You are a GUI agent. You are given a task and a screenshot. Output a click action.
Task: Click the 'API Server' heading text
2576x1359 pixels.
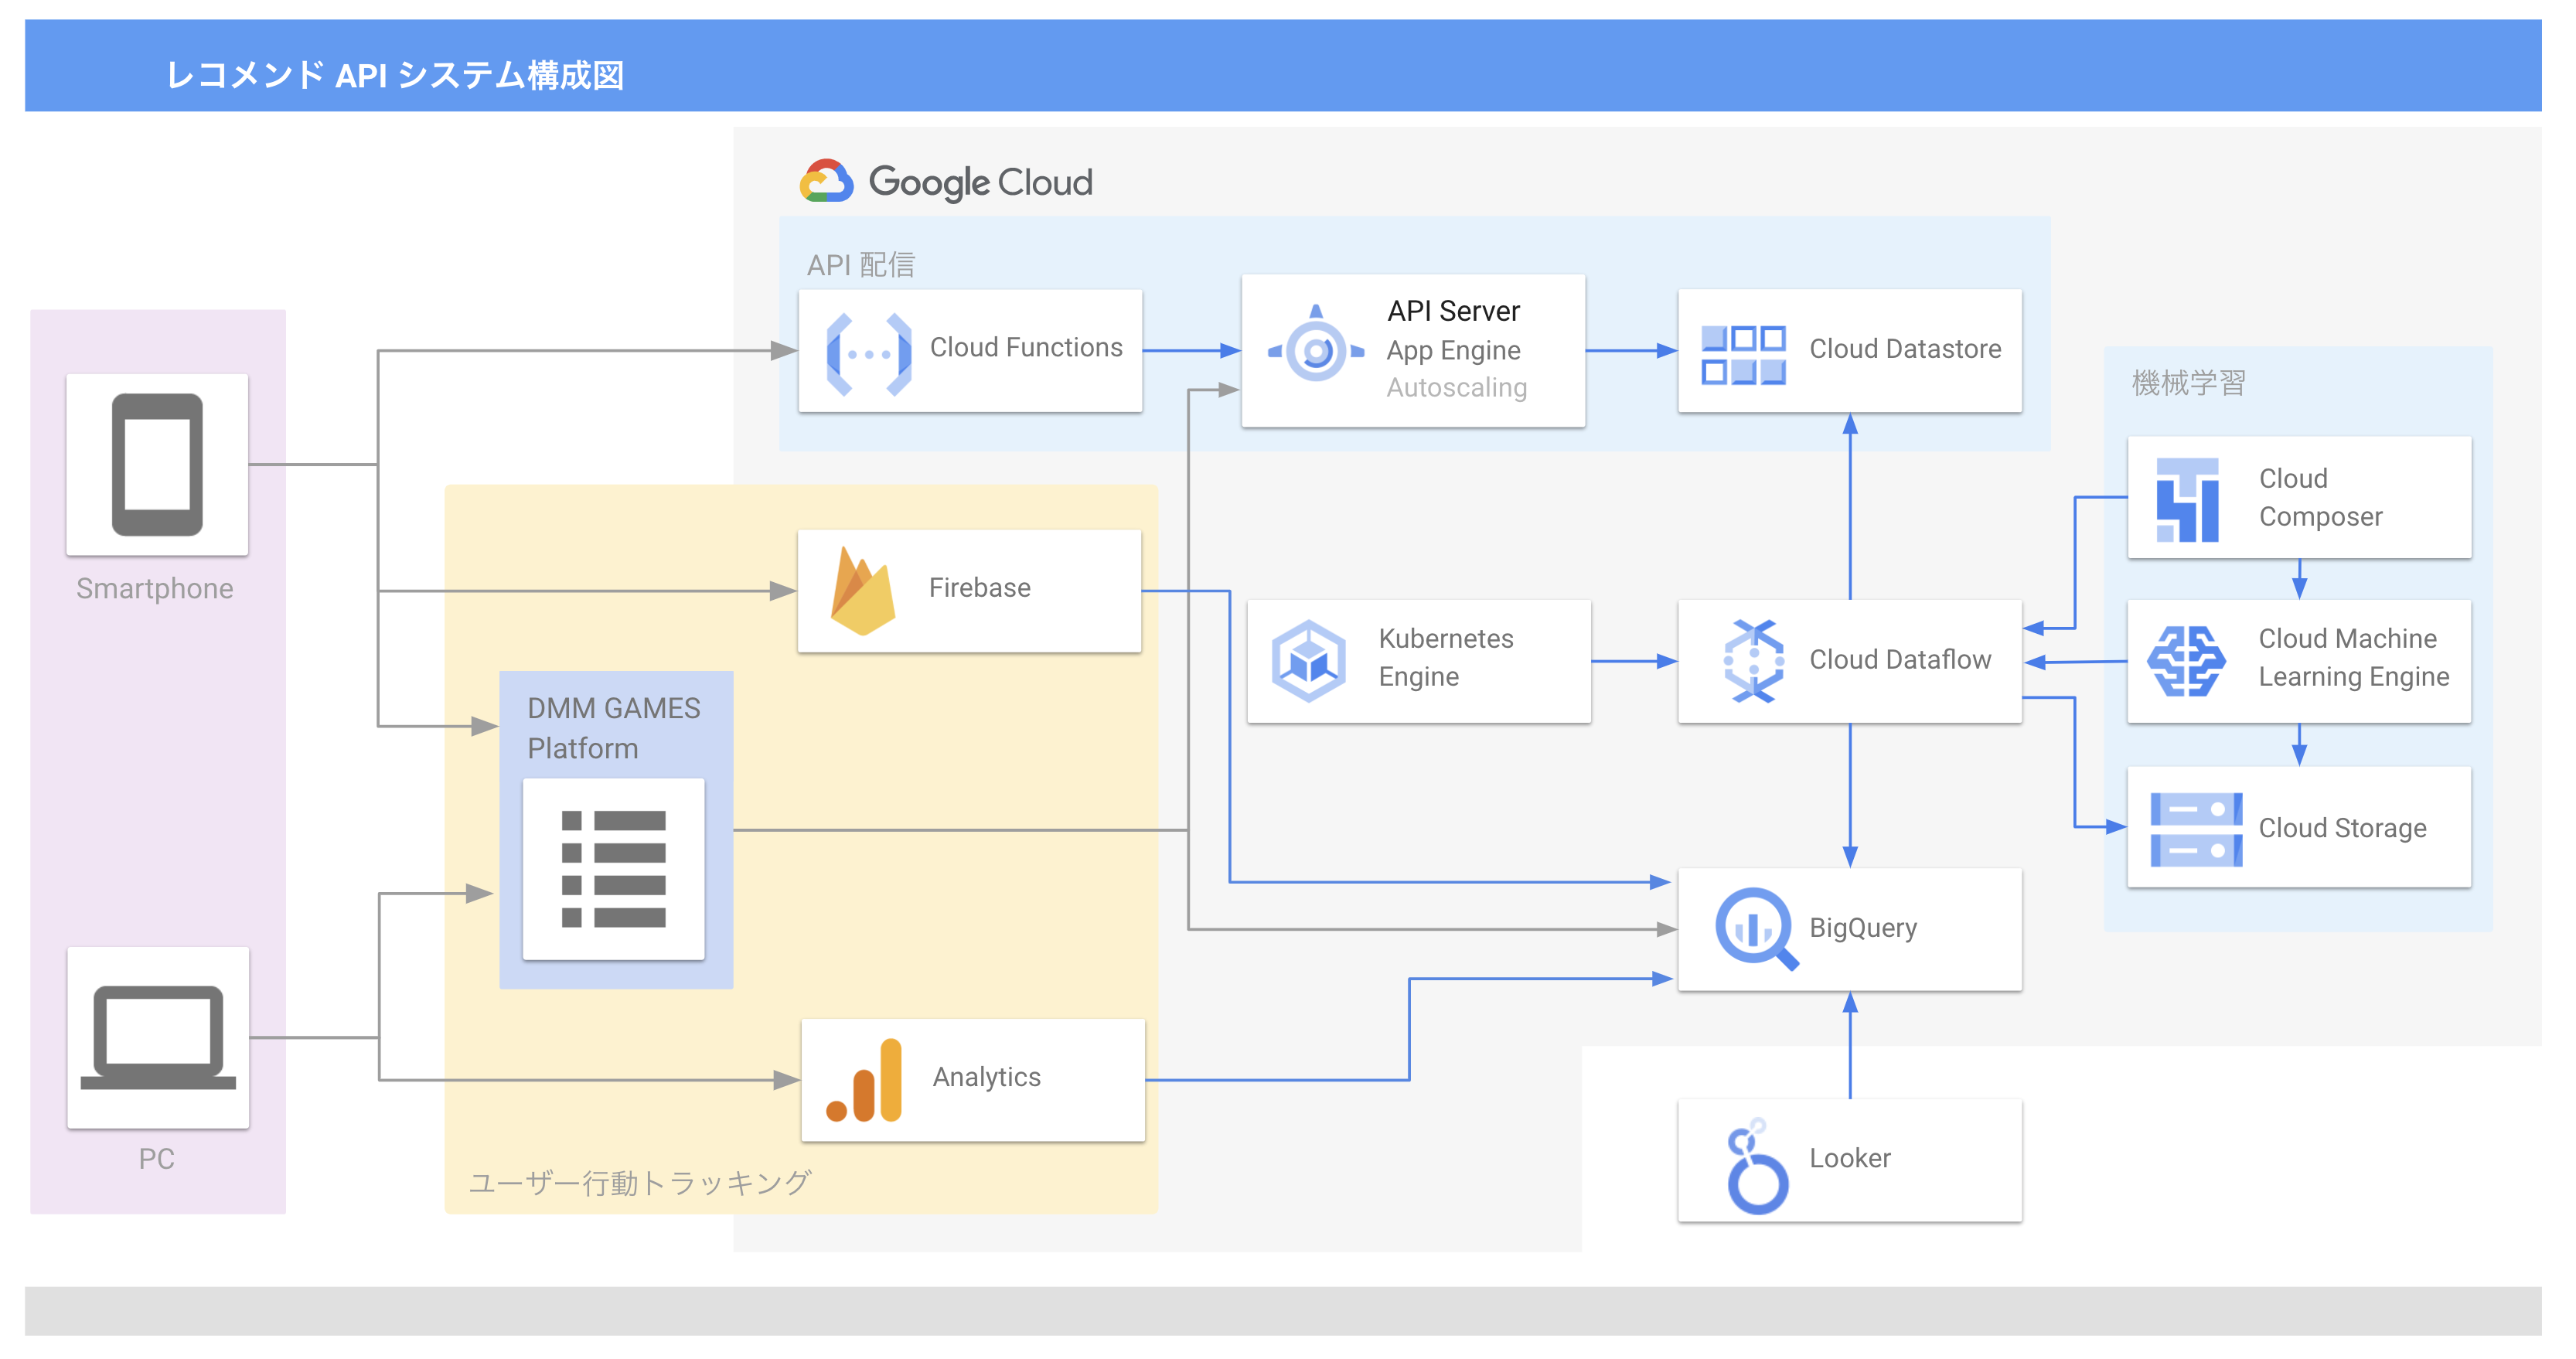[x=1453, y=311]
